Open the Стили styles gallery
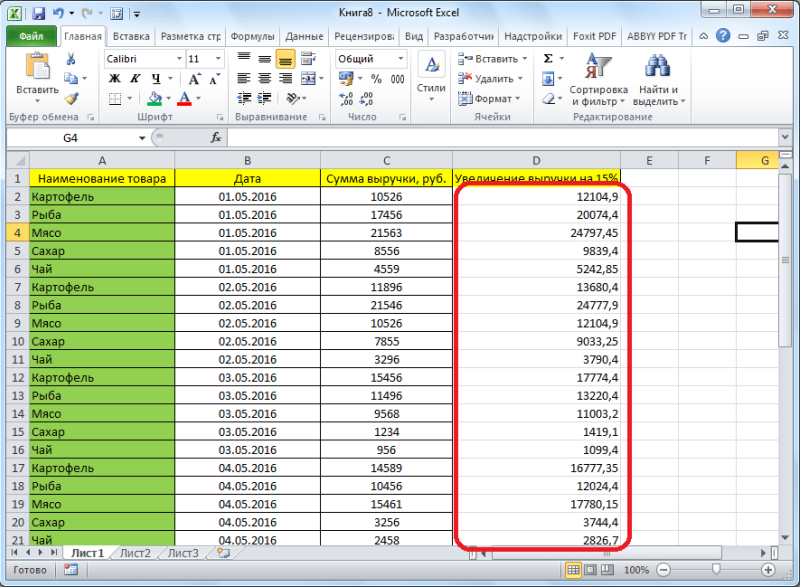 pyautogui.click(x=431, y=78)
